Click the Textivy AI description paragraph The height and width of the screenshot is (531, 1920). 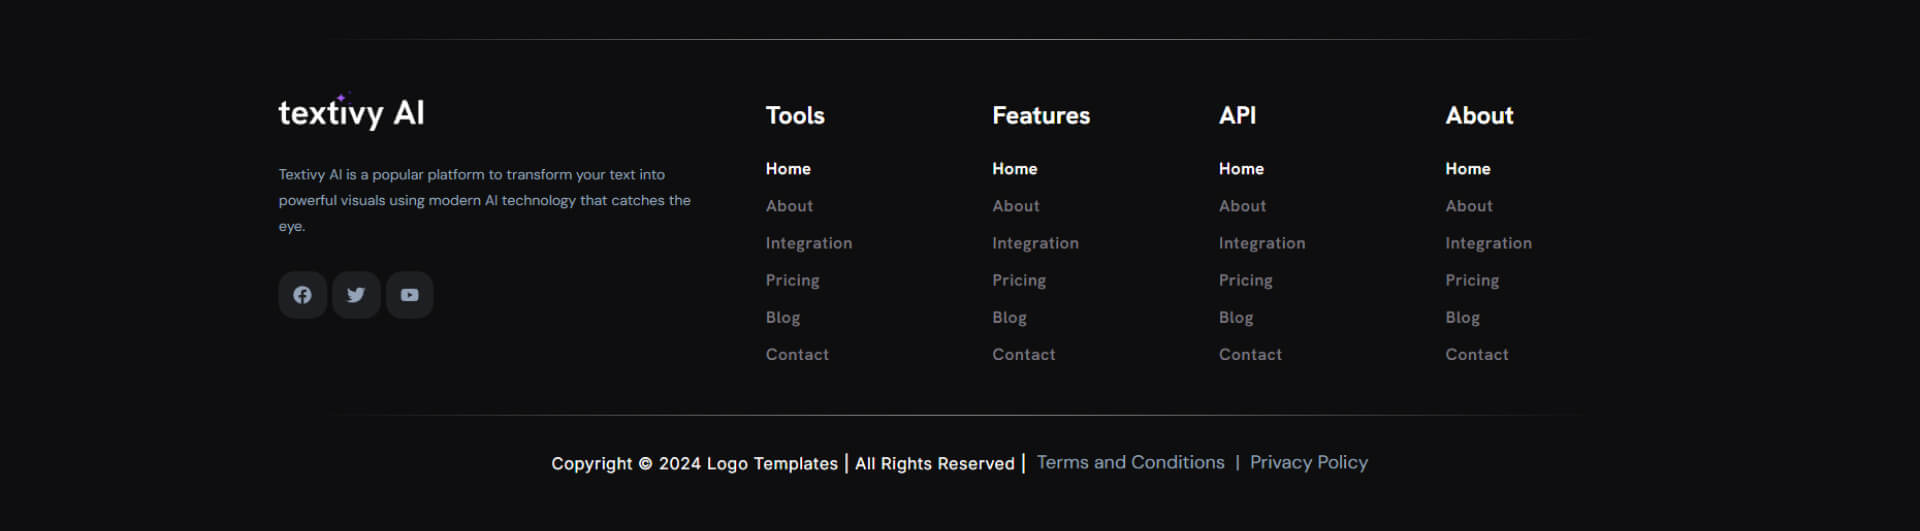pos(485,200)
